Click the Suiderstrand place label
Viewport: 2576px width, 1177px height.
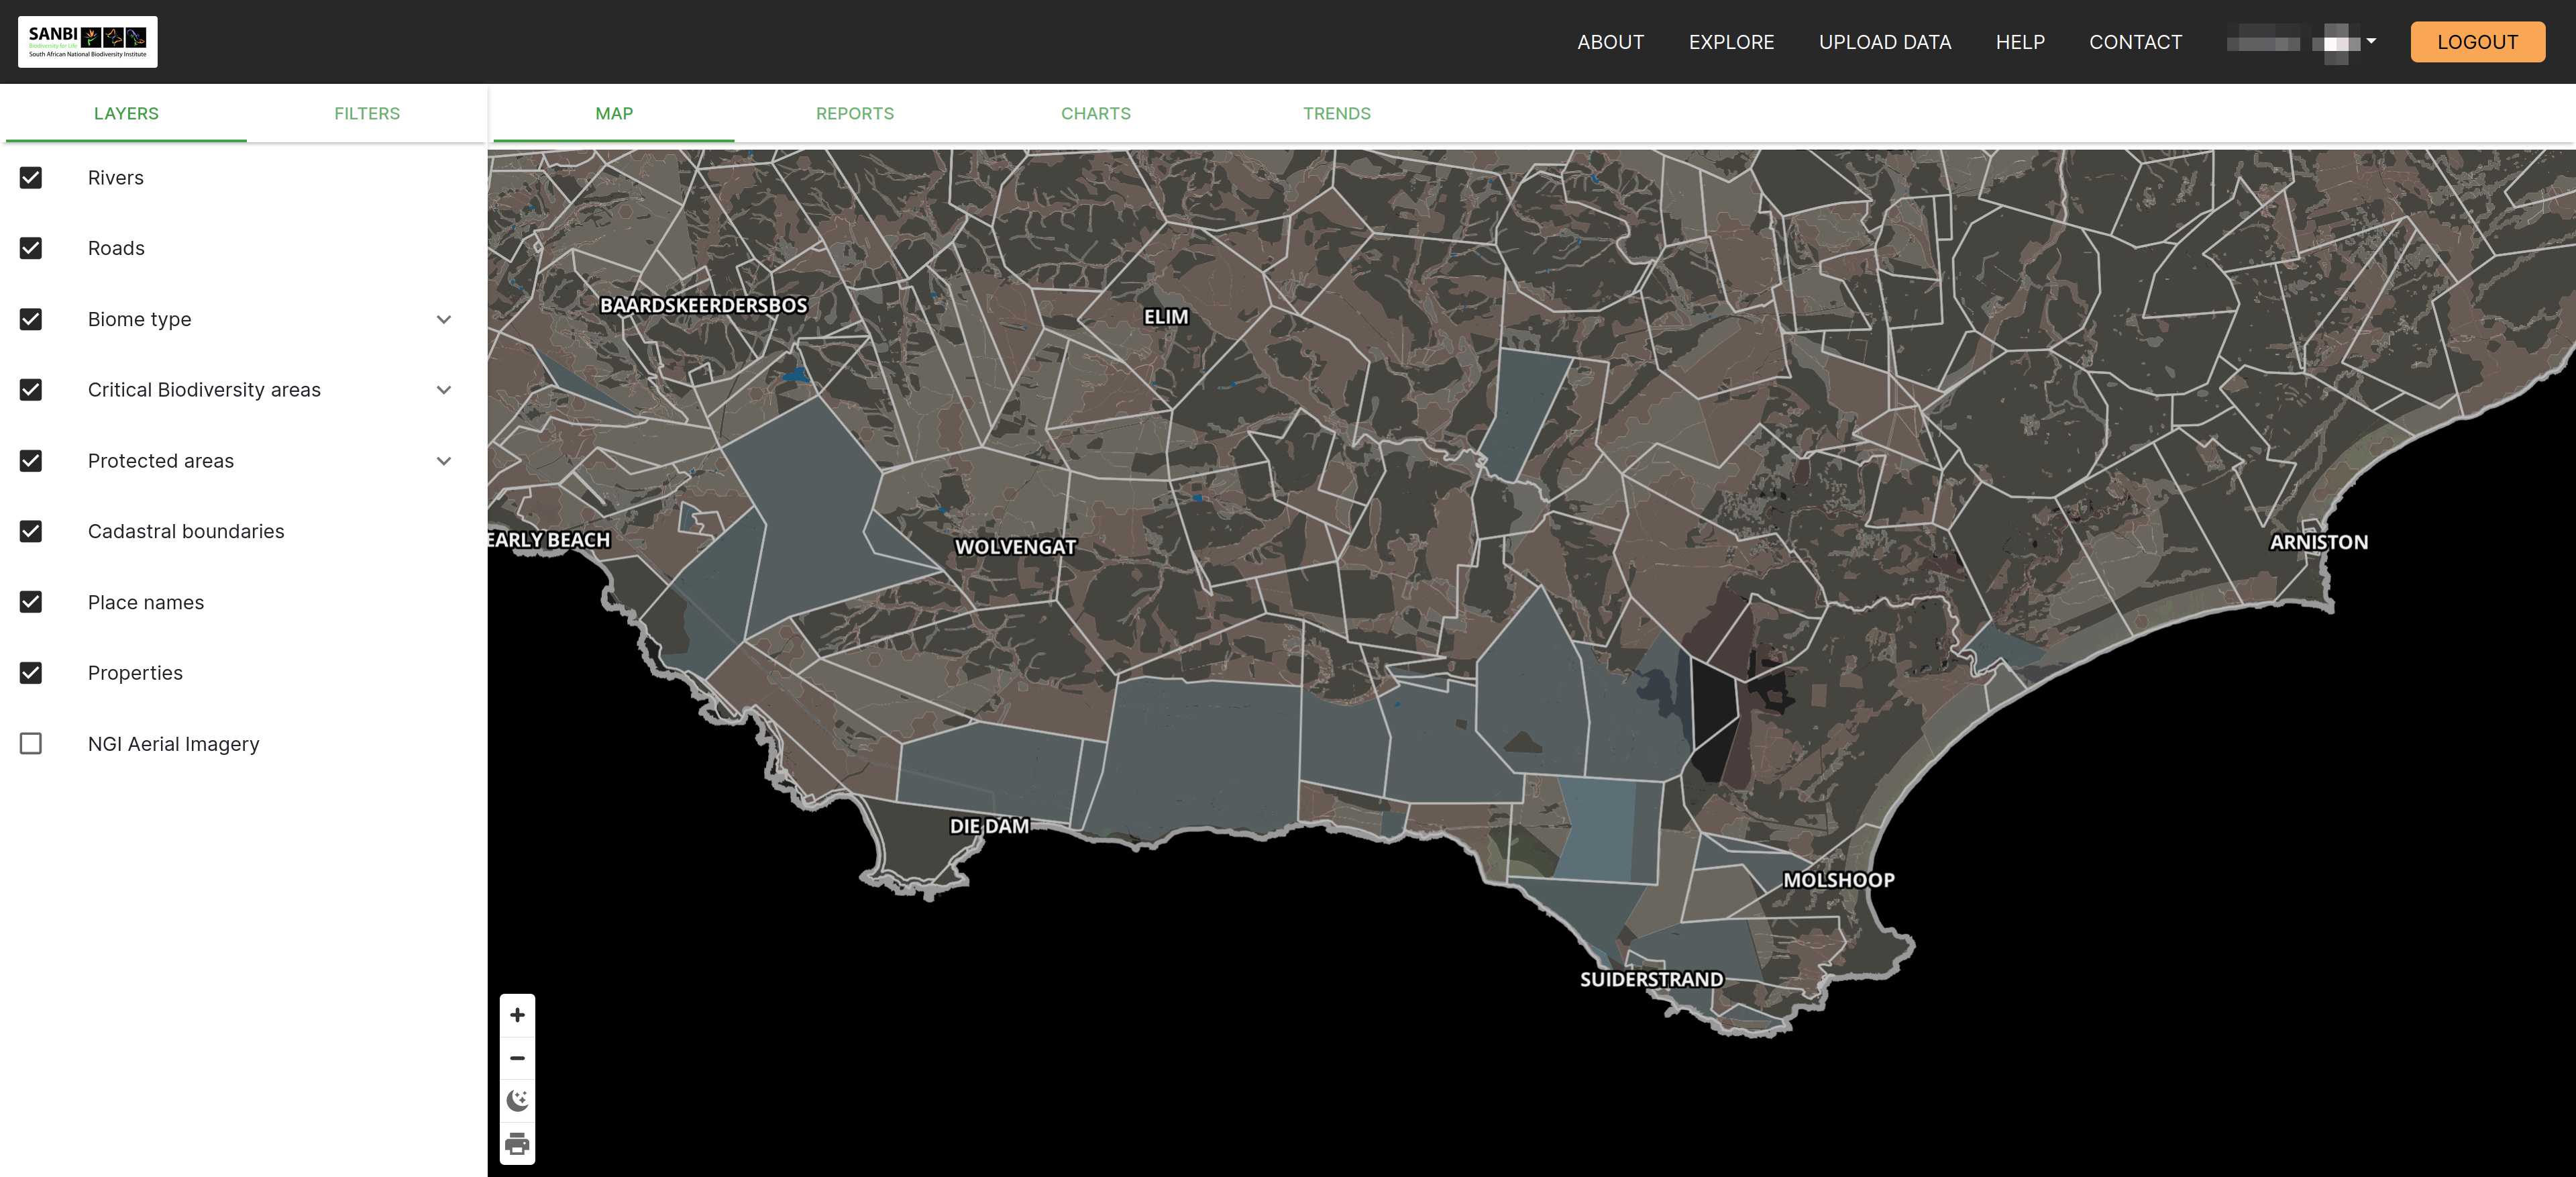[1651, 979]
